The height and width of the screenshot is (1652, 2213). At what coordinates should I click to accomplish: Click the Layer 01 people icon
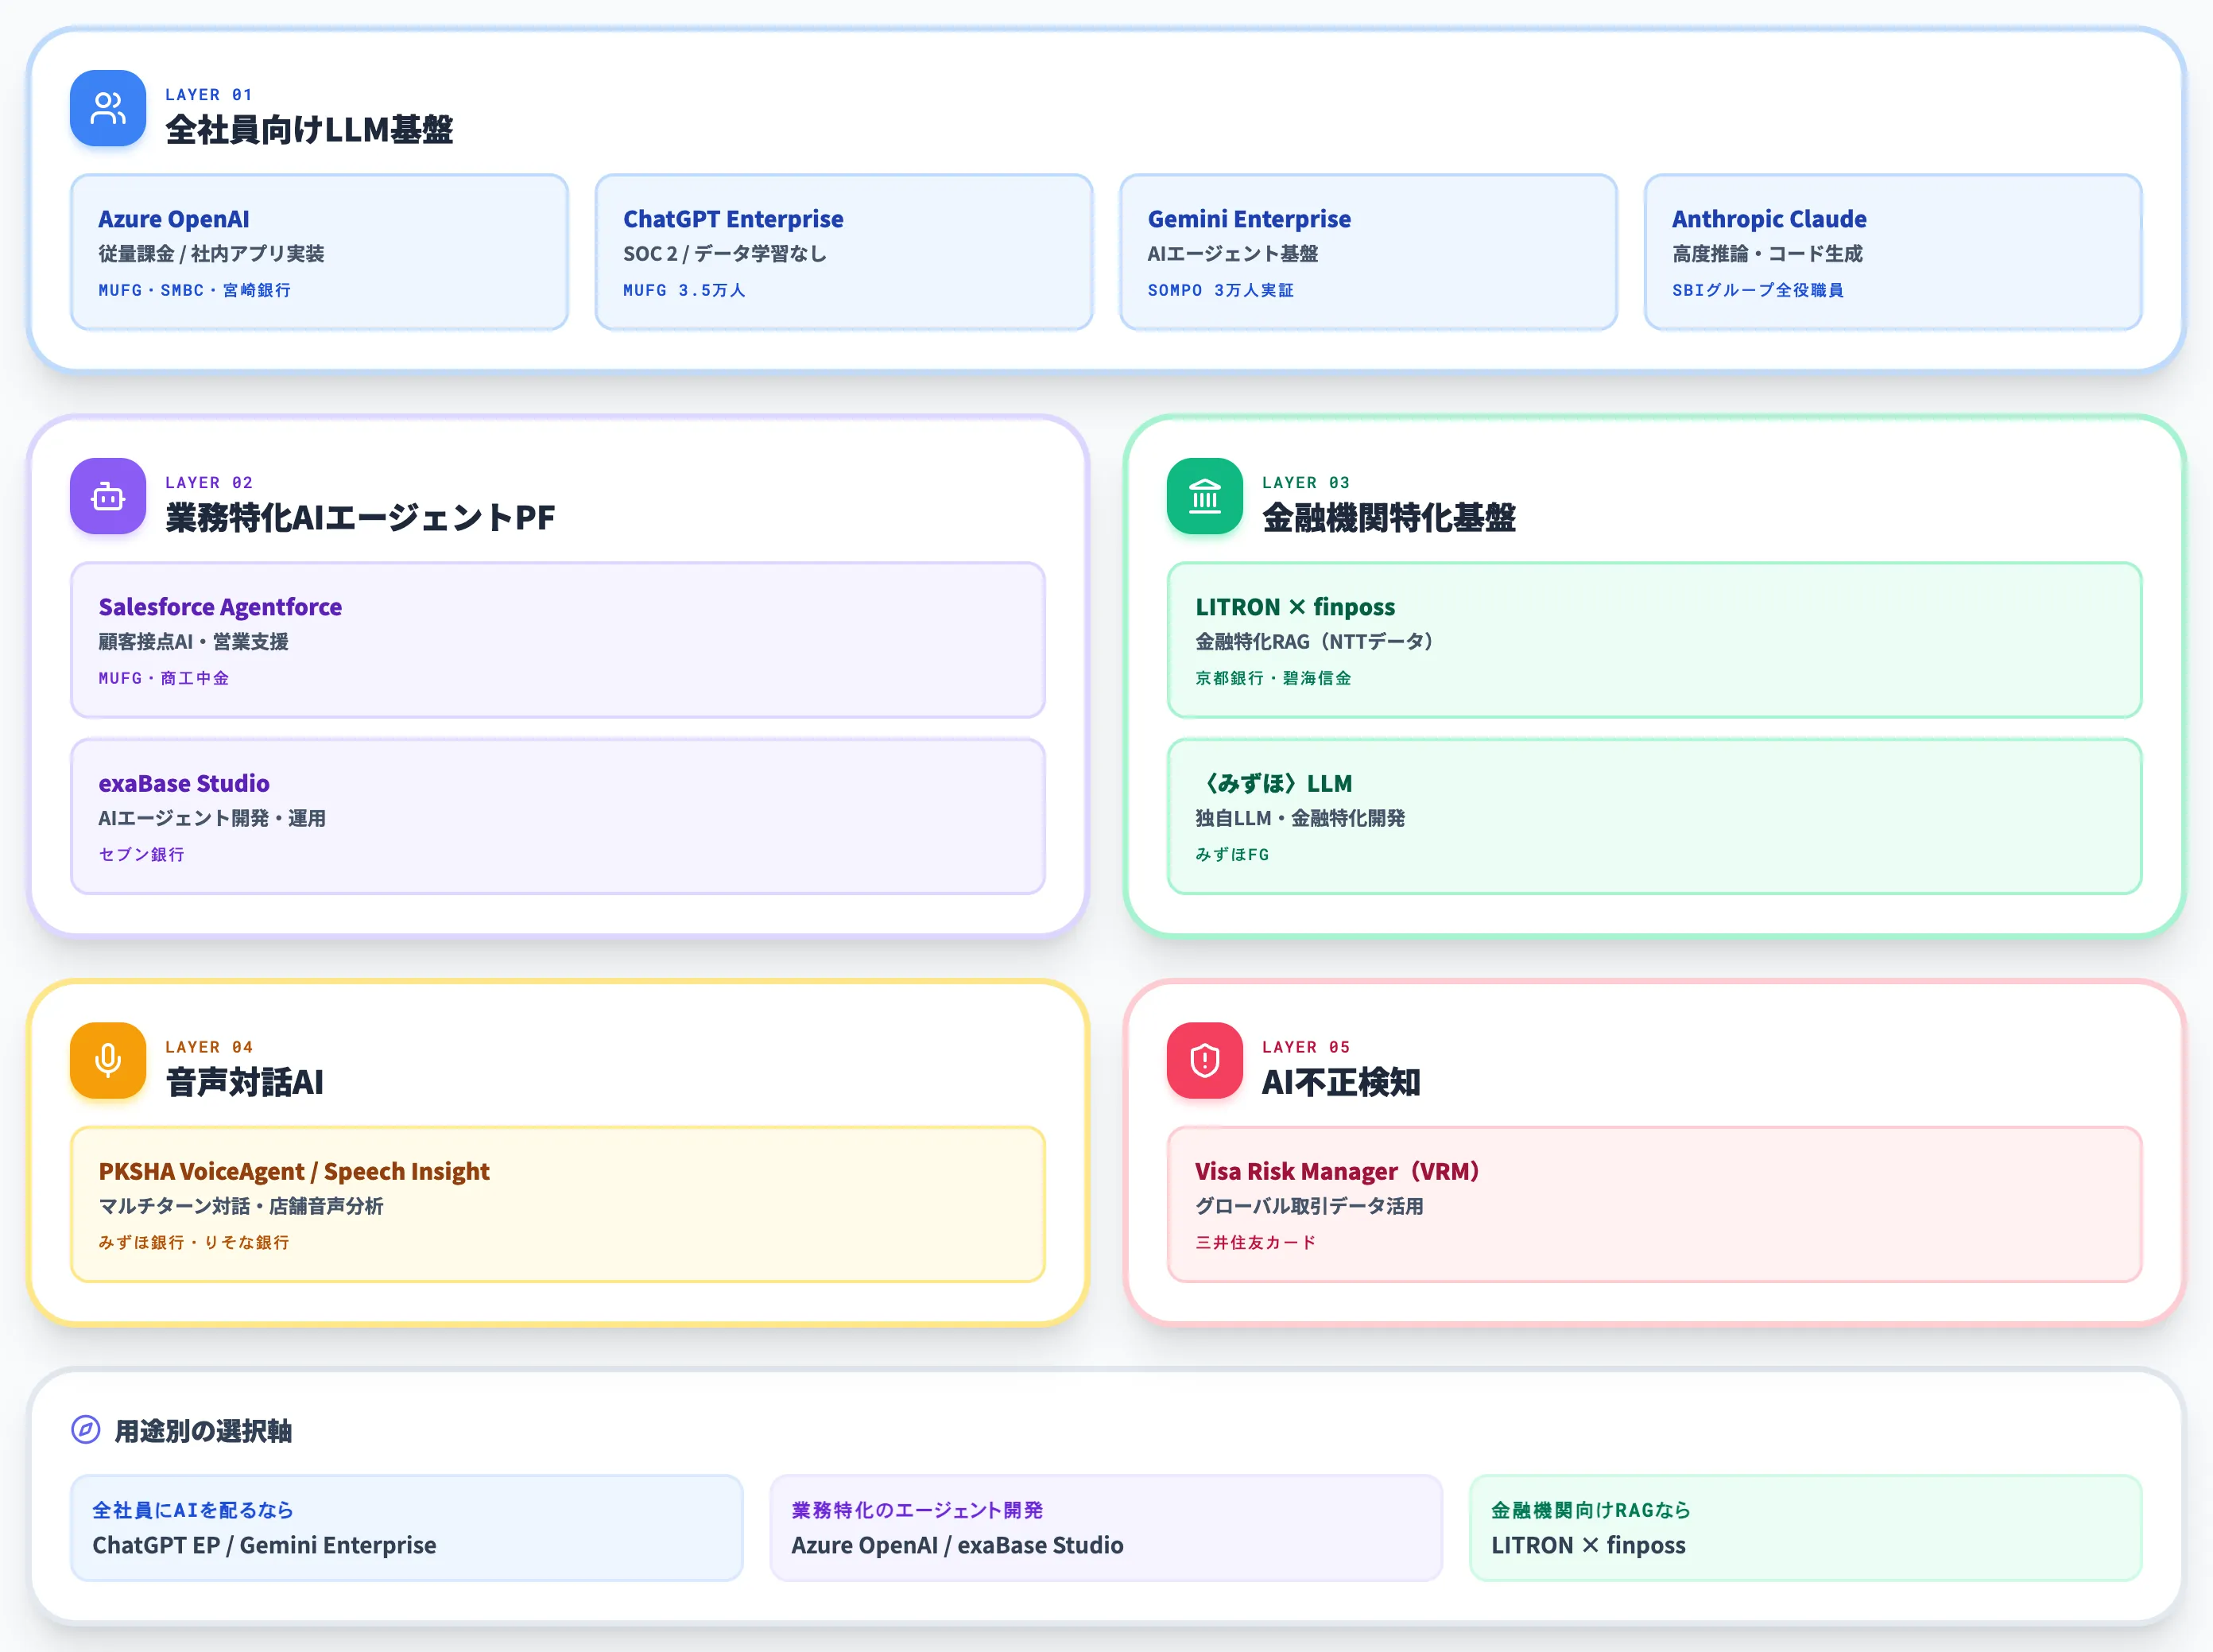[x=108, y=108]
